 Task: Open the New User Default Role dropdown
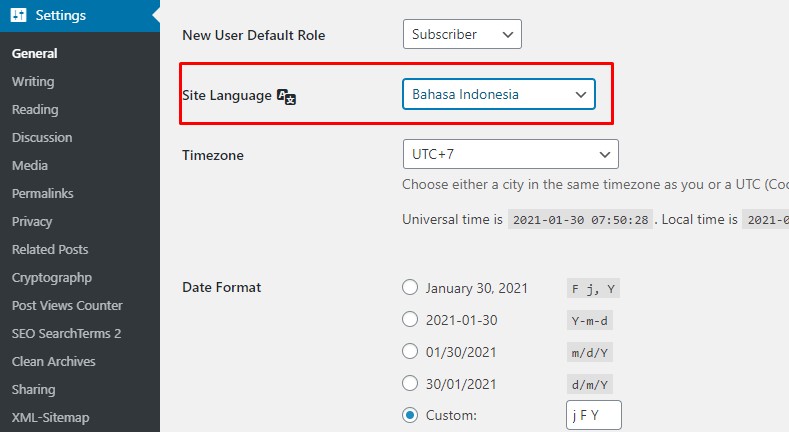pyautogui.click(x=462, y=34)
